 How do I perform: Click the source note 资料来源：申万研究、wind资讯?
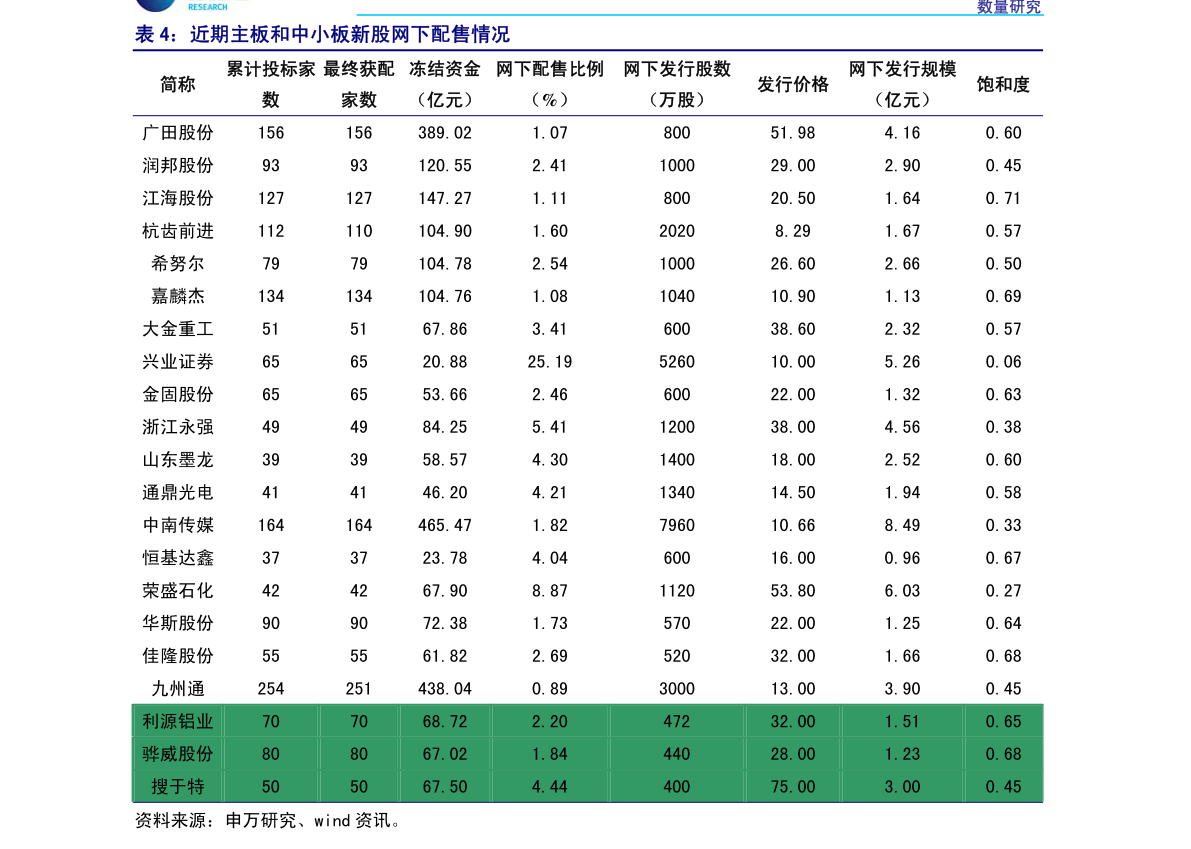[267, 820]
